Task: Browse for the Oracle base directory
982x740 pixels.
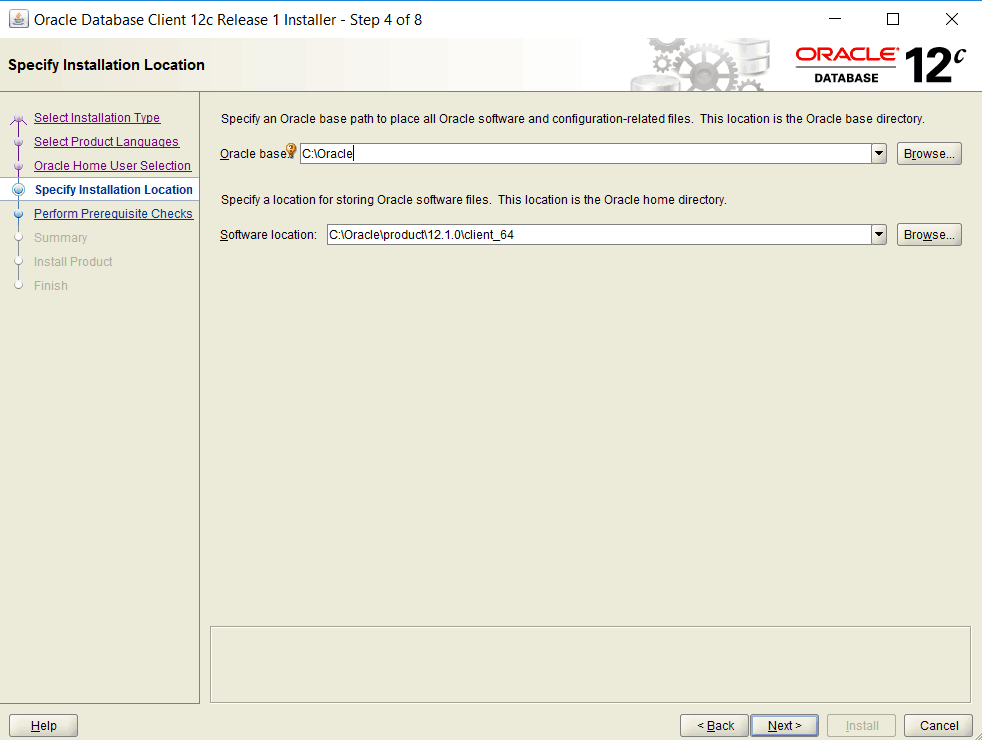Action: tap(929, 153)
